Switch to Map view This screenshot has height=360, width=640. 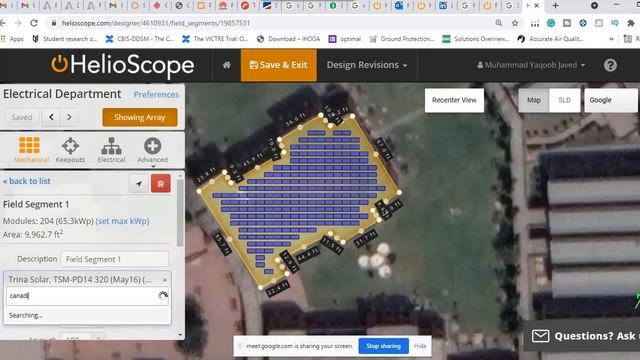pos(533,100)
